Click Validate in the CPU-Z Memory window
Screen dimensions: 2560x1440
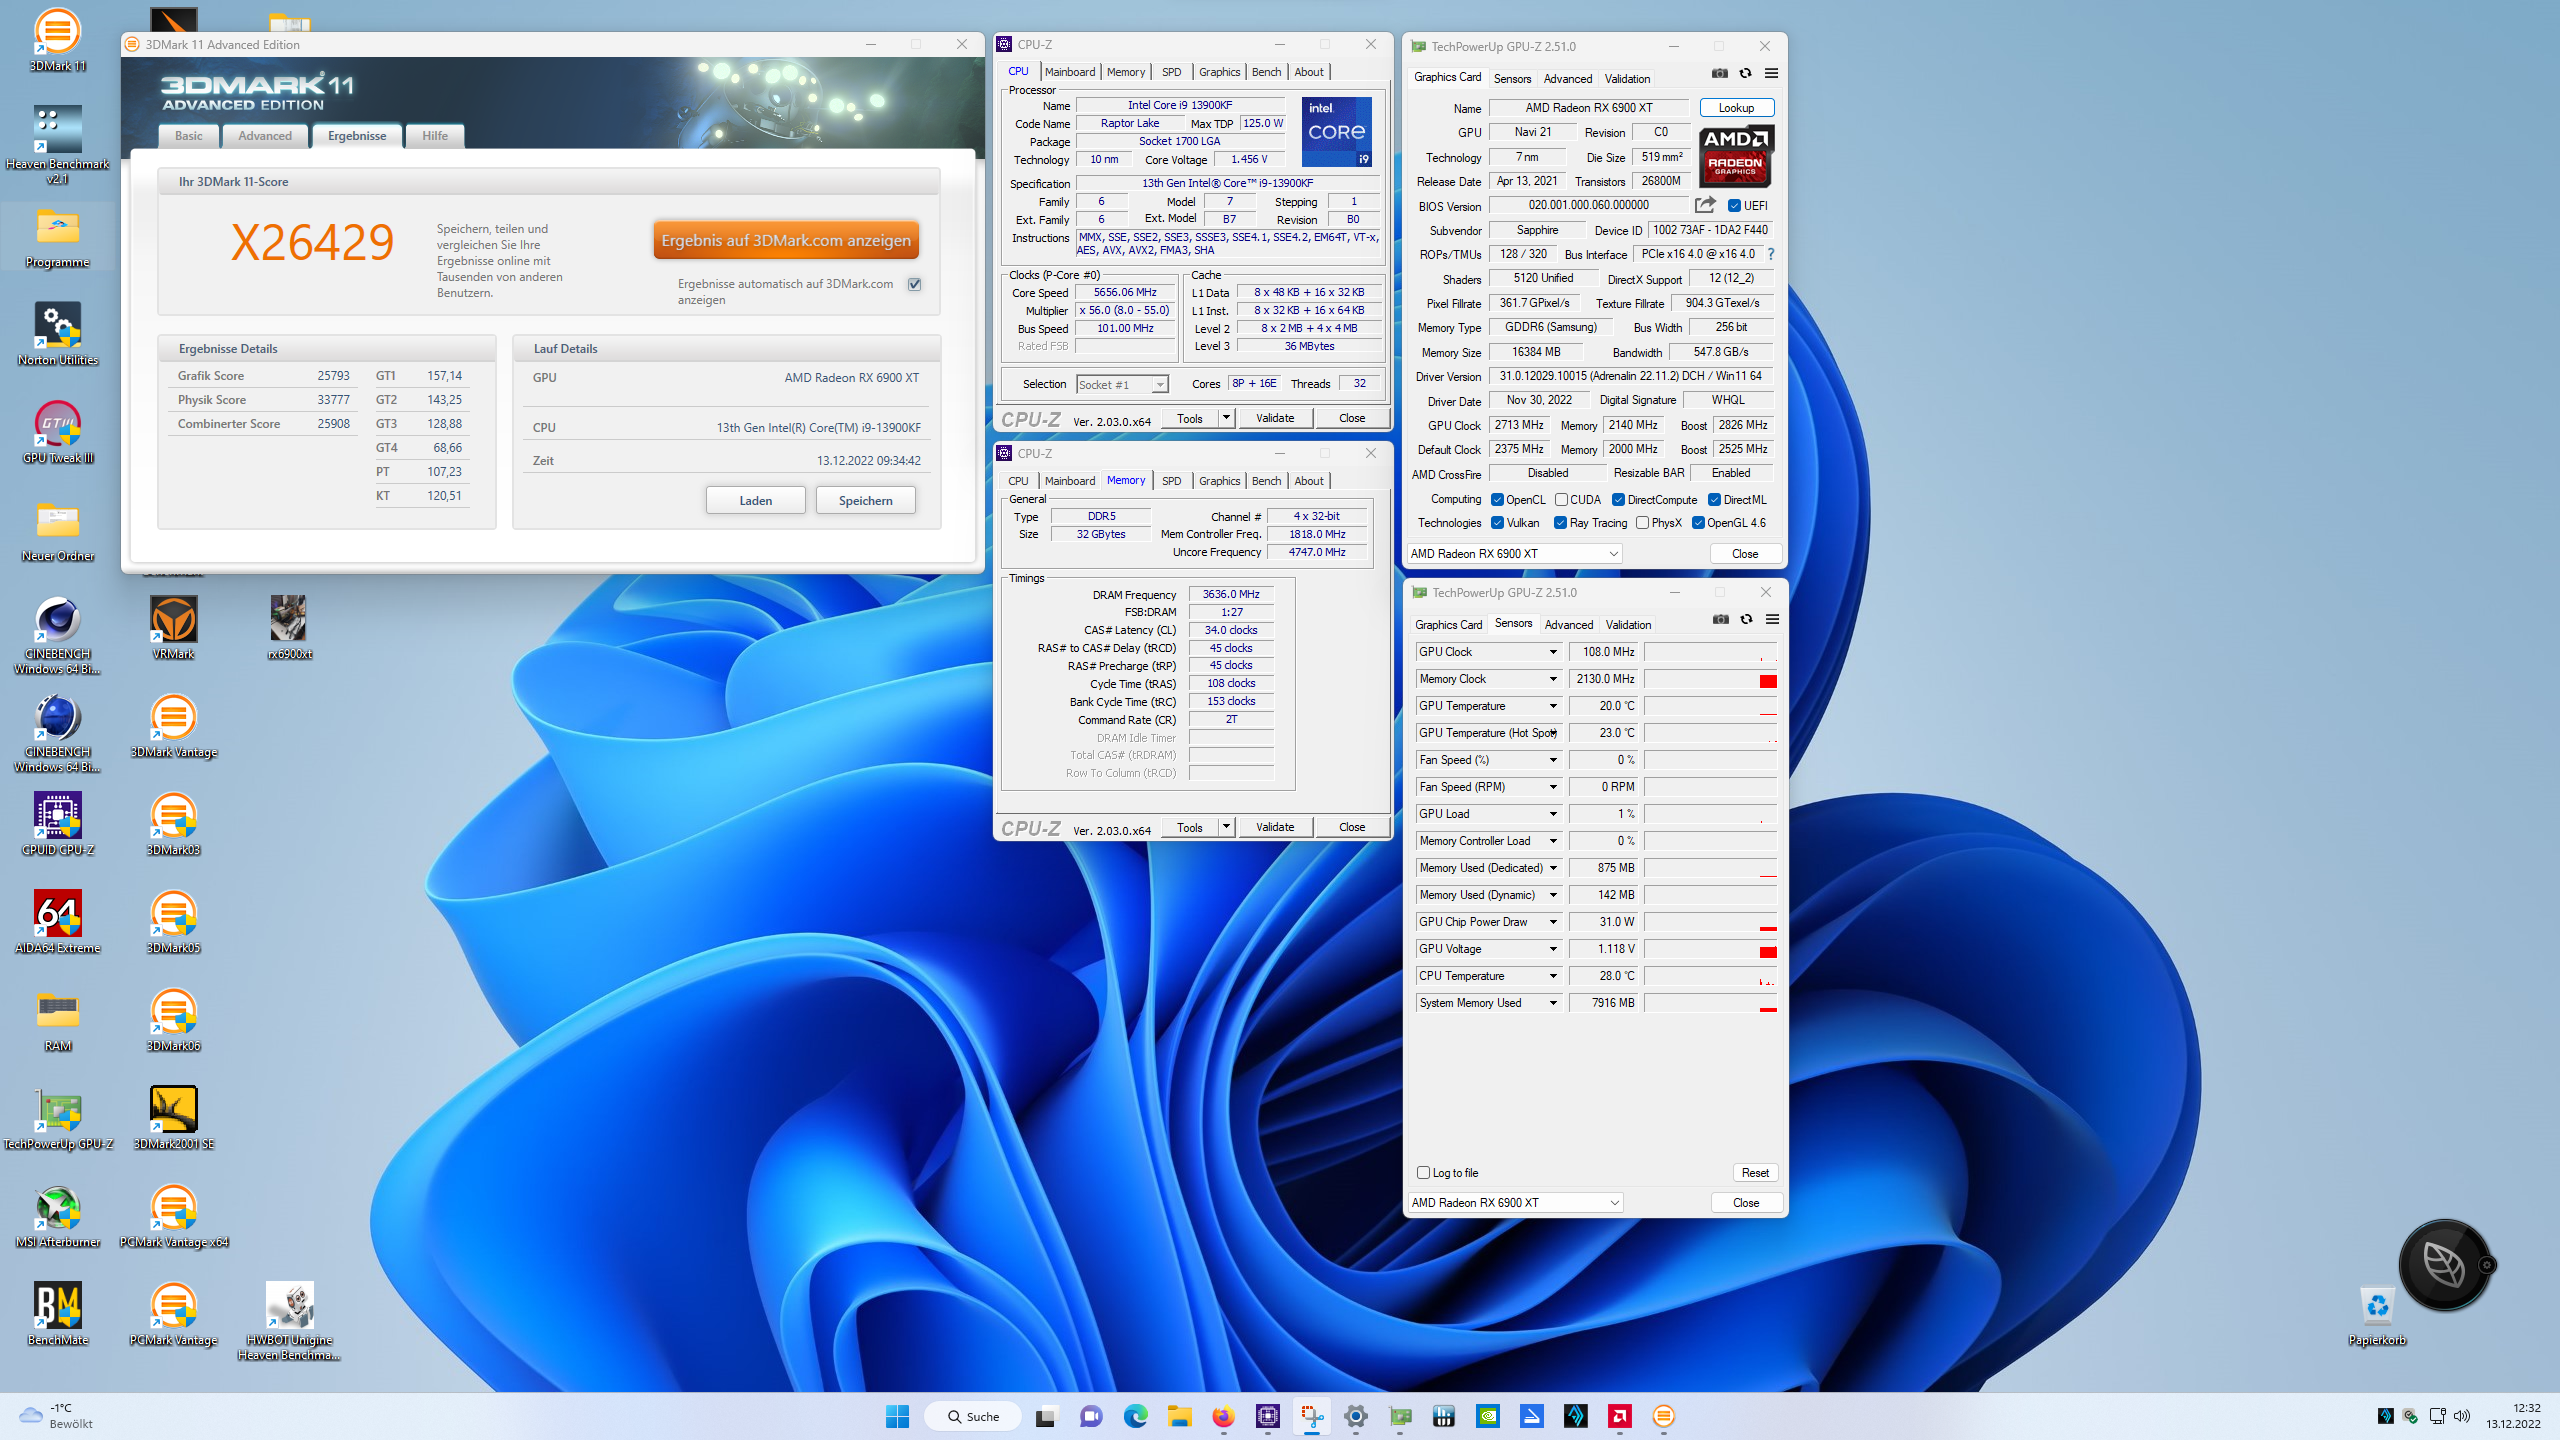[x=1274, y=827]
